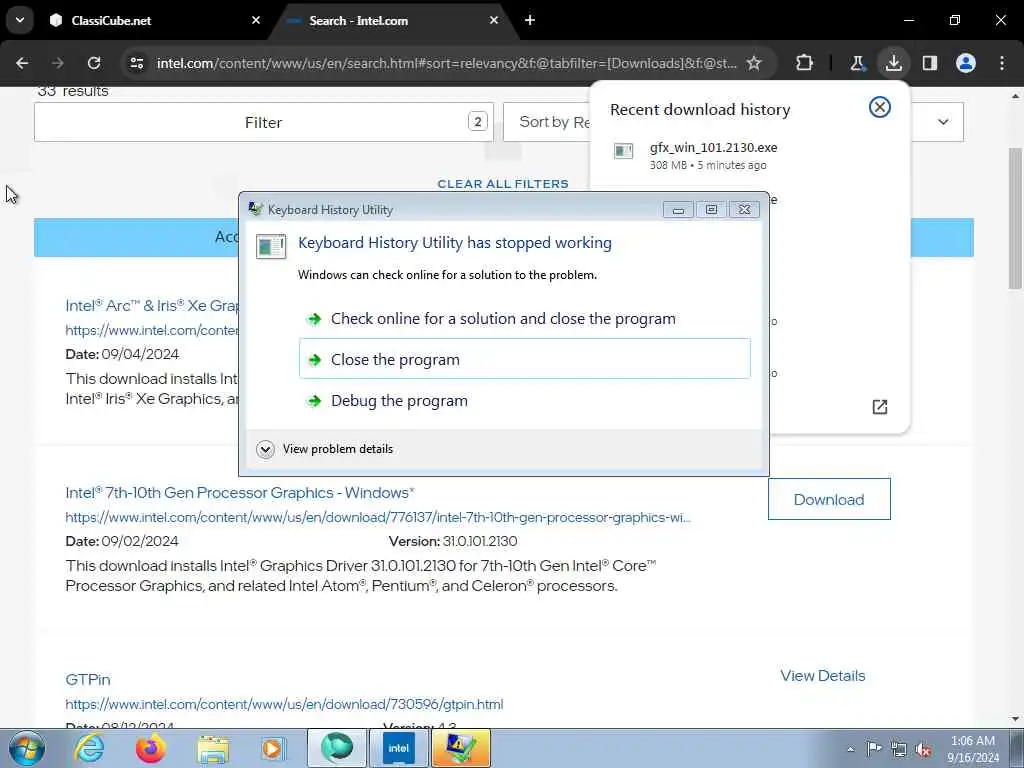The image size is (1024, 768).
Task: Switch to the green-globe browser taskbar icon
Action: (336, 748)
